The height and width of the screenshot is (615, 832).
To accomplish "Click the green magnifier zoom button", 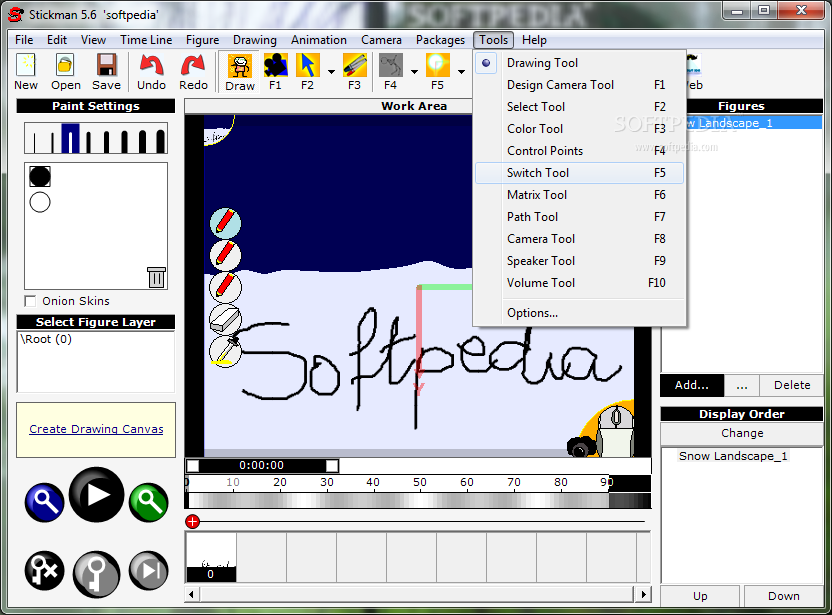I will click(149, 502).
